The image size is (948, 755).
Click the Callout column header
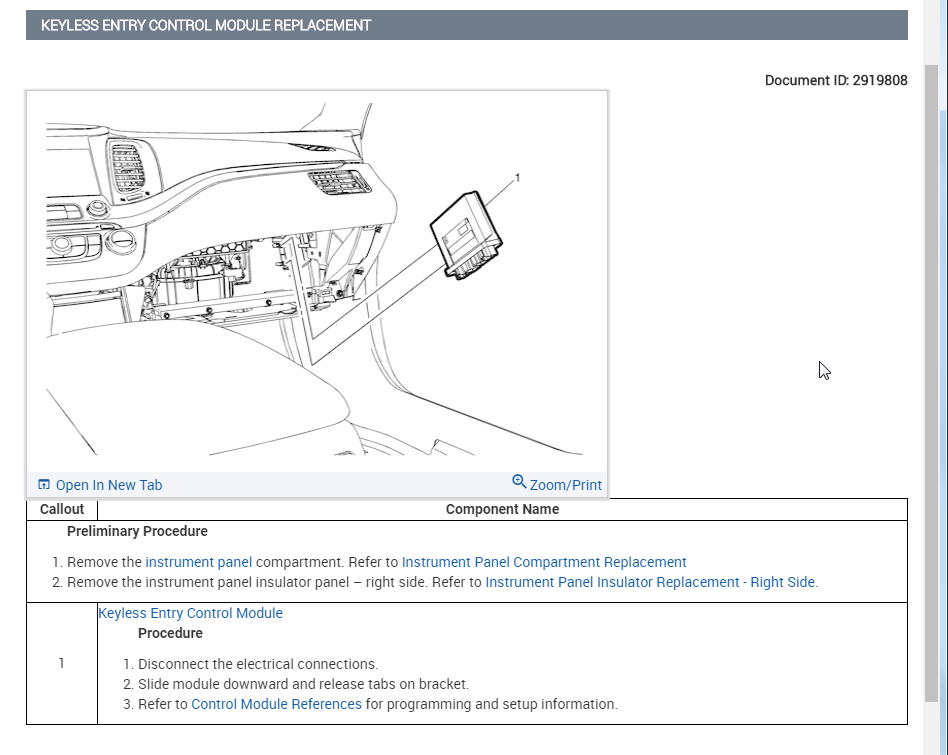click(62, 509)
